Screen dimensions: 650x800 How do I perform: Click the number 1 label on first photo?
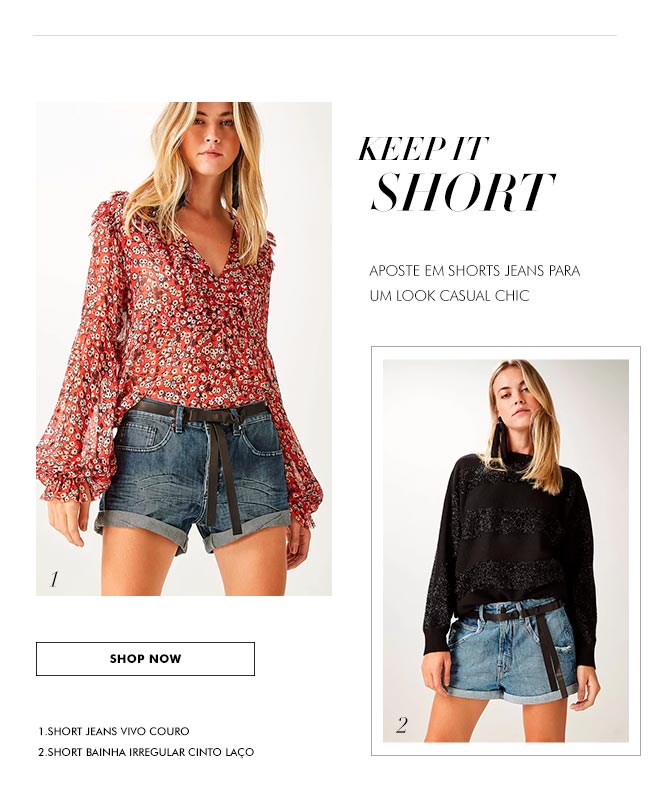click(54, 579)
